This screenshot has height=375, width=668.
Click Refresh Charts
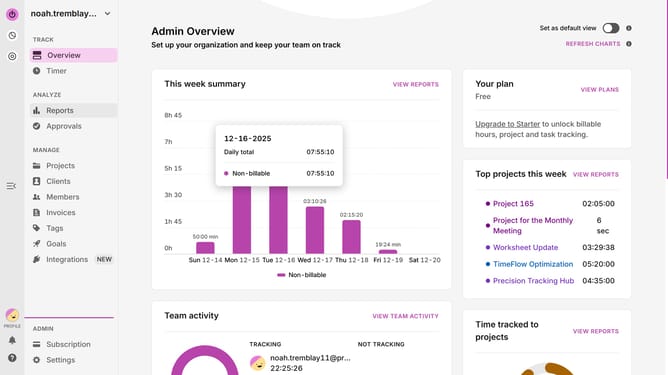pos(593,44)
